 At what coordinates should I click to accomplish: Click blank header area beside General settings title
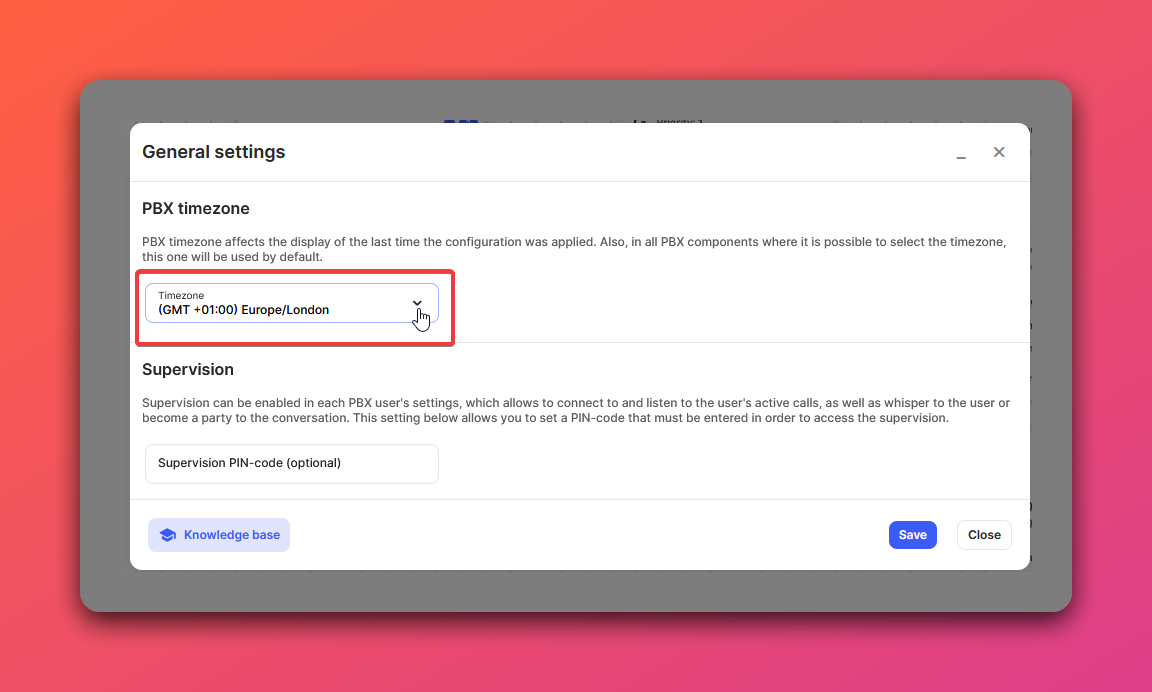(x=600, y=152)
